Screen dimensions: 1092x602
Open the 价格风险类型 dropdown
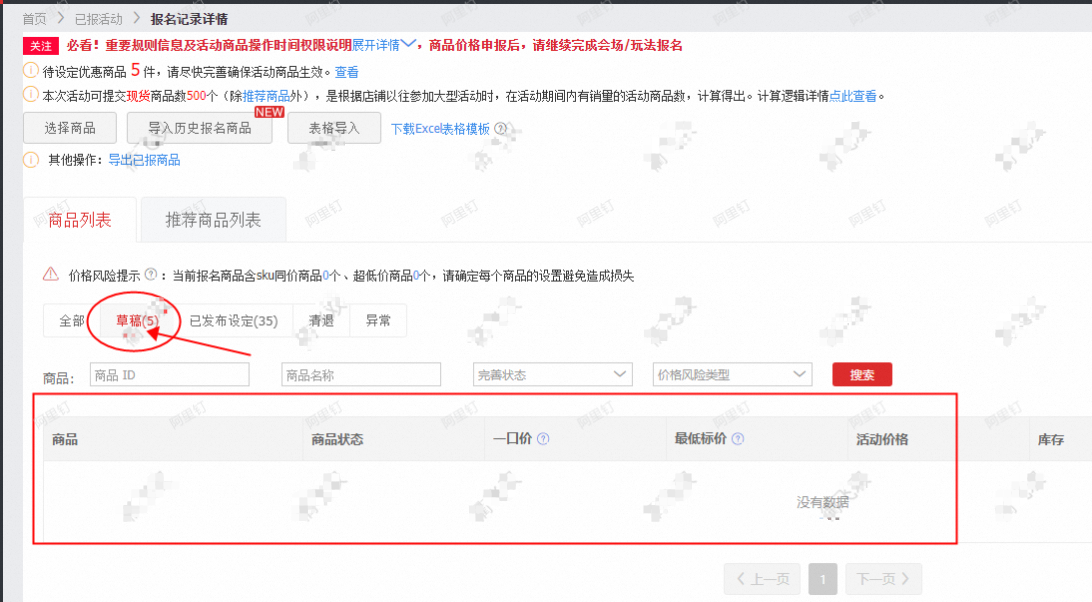point(732,375)
